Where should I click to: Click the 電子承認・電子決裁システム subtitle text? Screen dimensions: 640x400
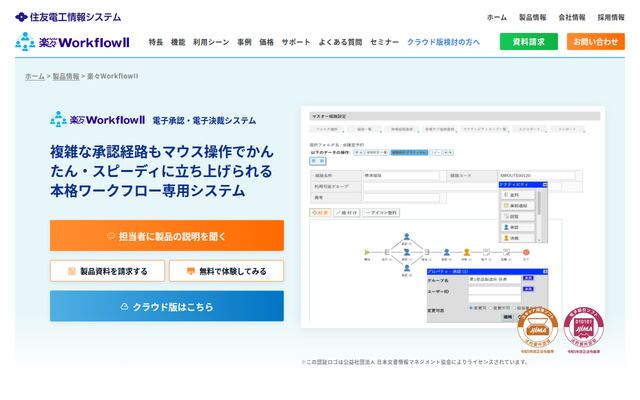coord(204,120)
